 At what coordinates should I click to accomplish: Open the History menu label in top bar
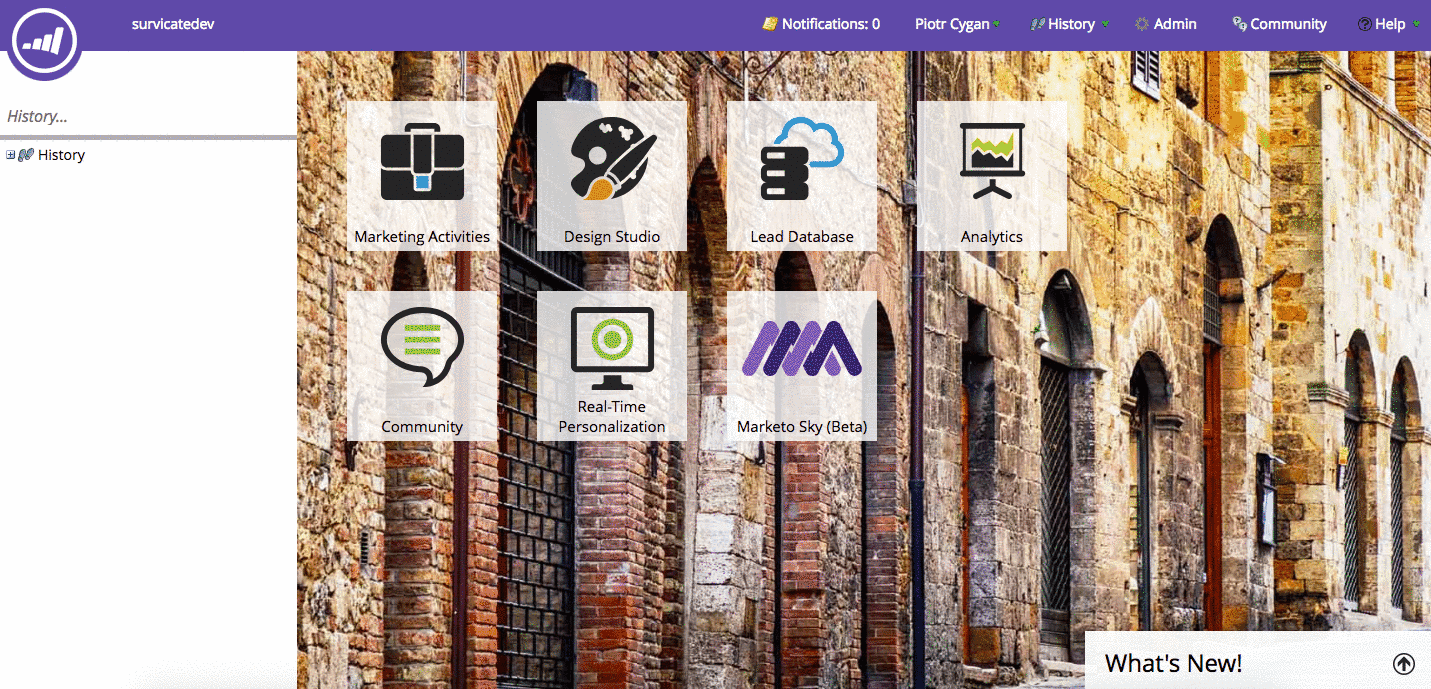coord(1071,24)
